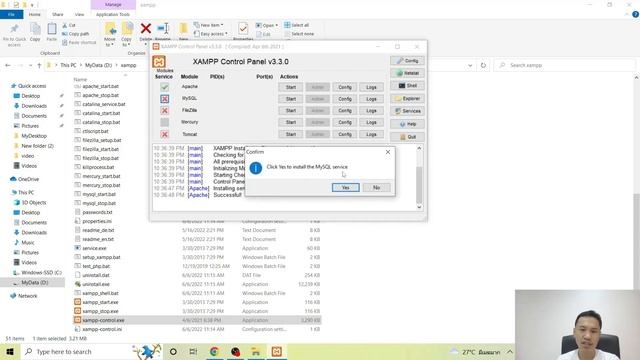This screenshot has width=640, height=360.
Task: Select OneDrive in navigation pane
Action: click(28, 179)
